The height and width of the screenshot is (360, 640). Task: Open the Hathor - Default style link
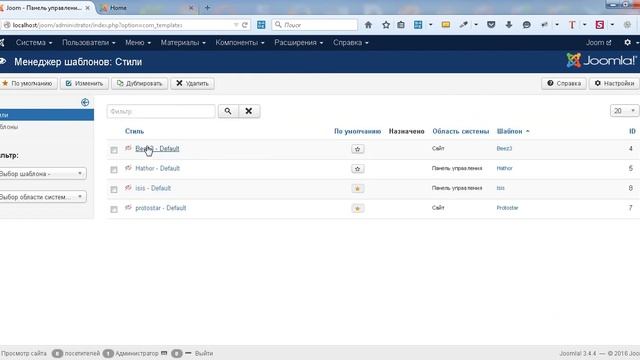point(158,168)
